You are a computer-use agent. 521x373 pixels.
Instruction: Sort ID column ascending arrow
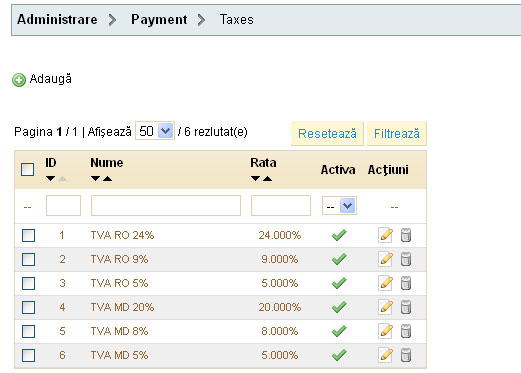[x=62, y=179]
